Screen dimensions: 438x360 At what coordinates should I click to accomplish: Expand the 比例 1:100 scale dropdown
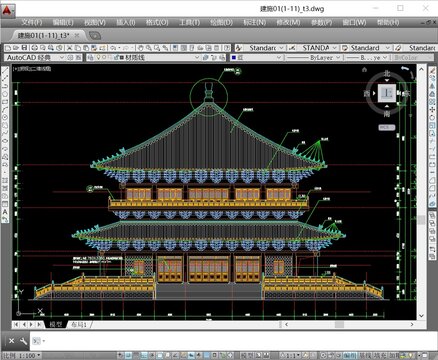pos(21,356)
